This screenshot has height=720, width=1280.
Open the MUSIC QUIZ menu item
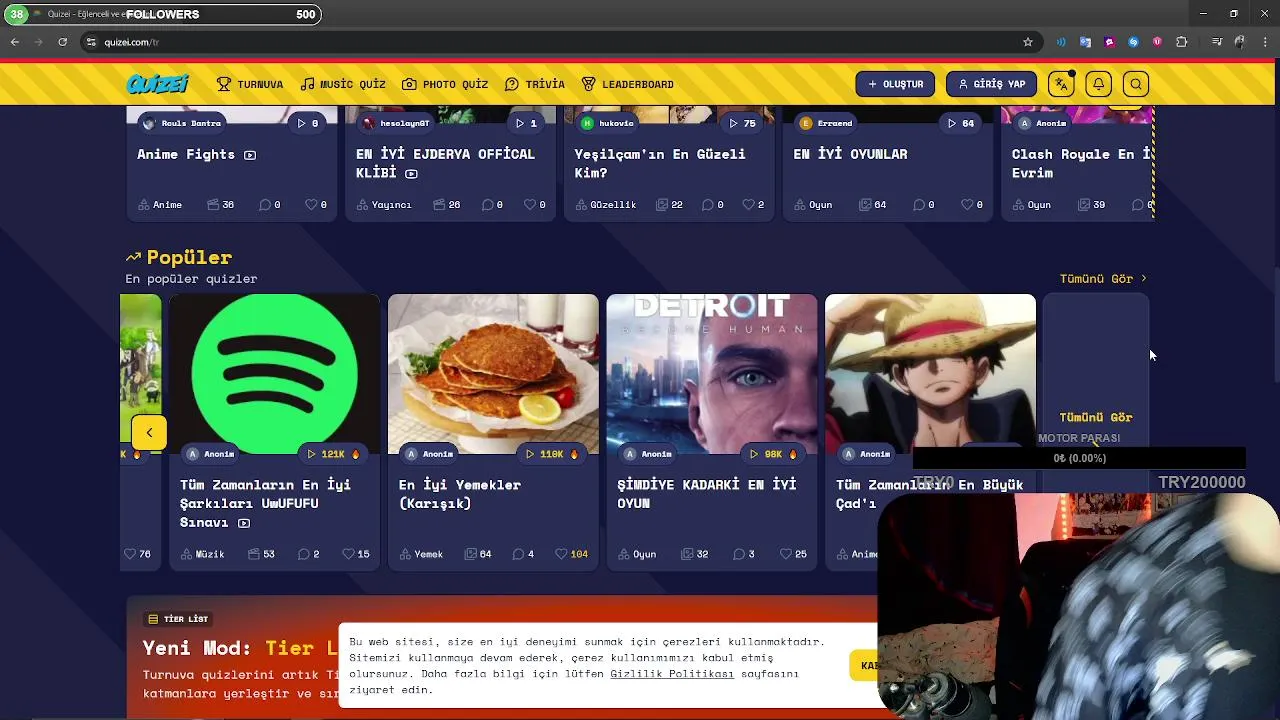tap(343, 84)
